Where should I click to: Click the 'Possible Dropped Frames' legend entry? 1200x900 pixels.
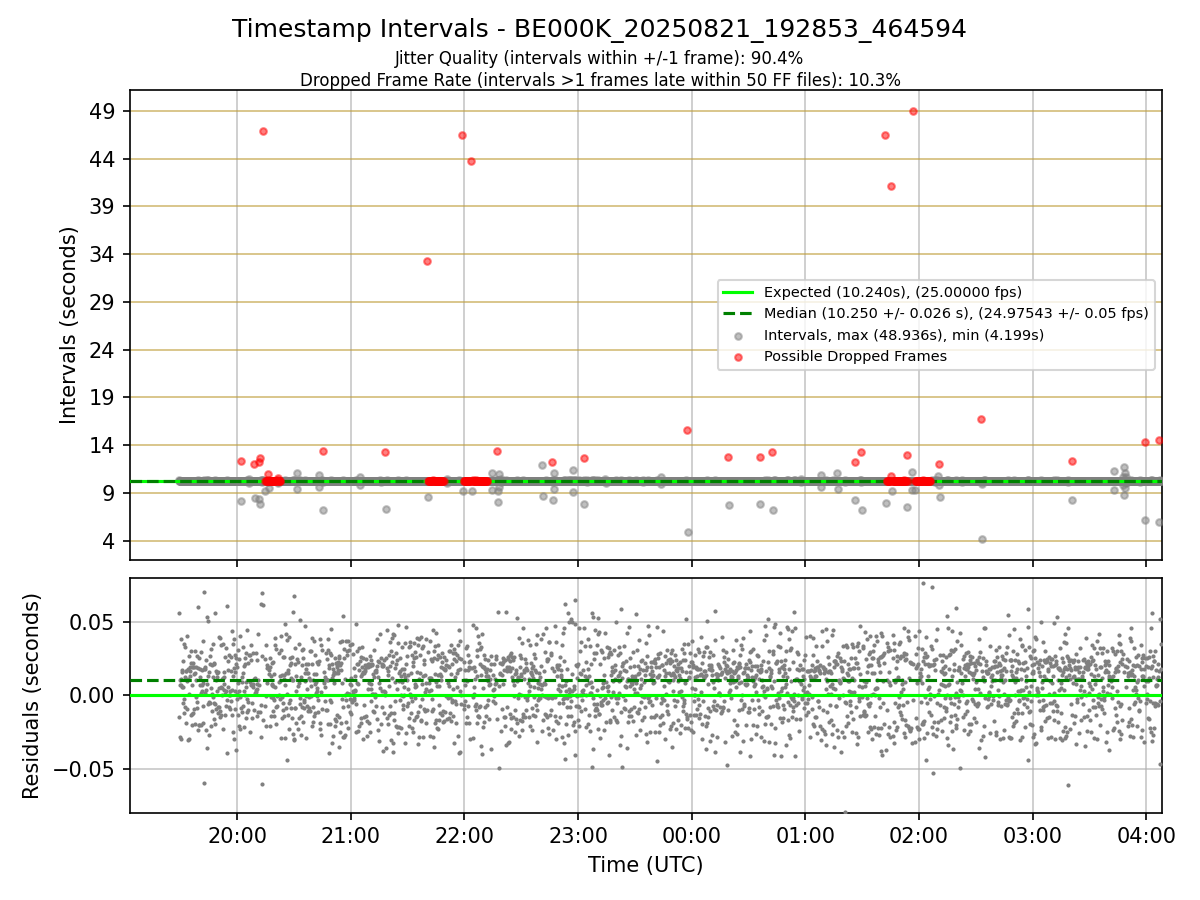(855, 356)
